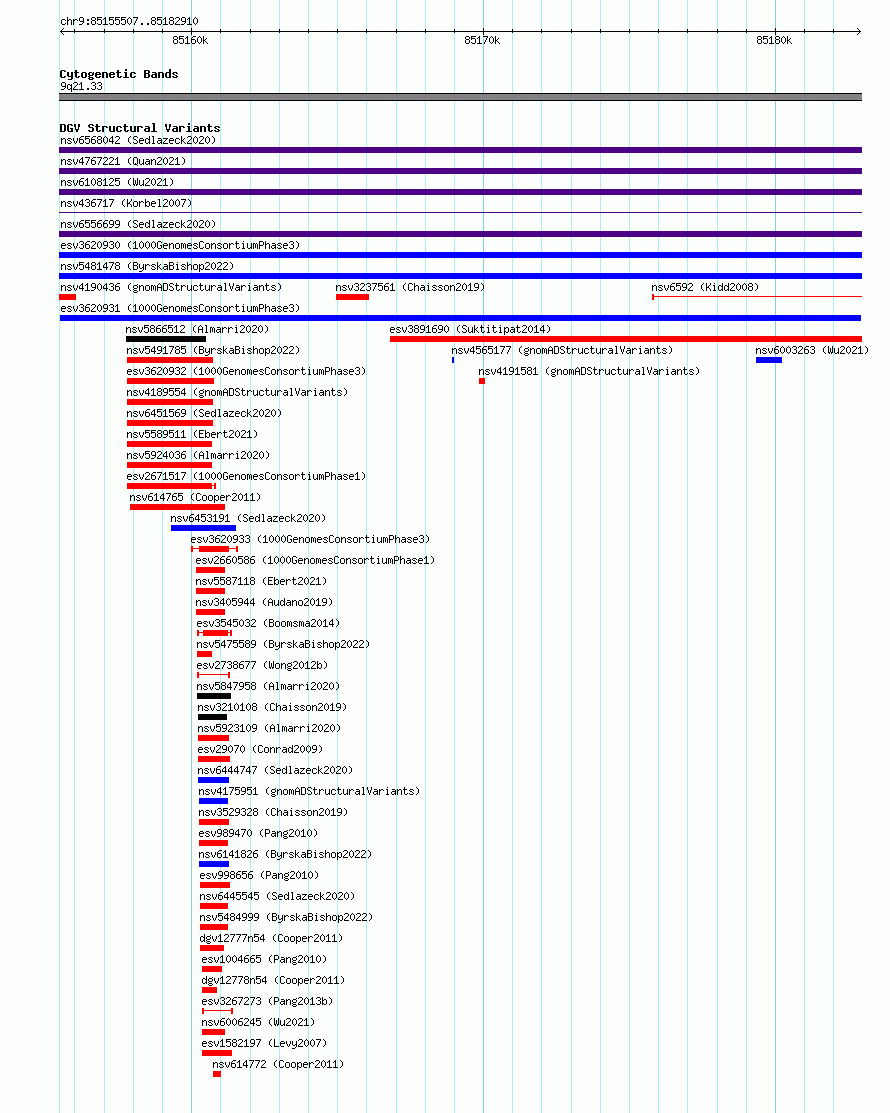Screen dimensions: 890x1113
Task: Select nsv614765 (Cooper2011) label
Action: point(195,498)
